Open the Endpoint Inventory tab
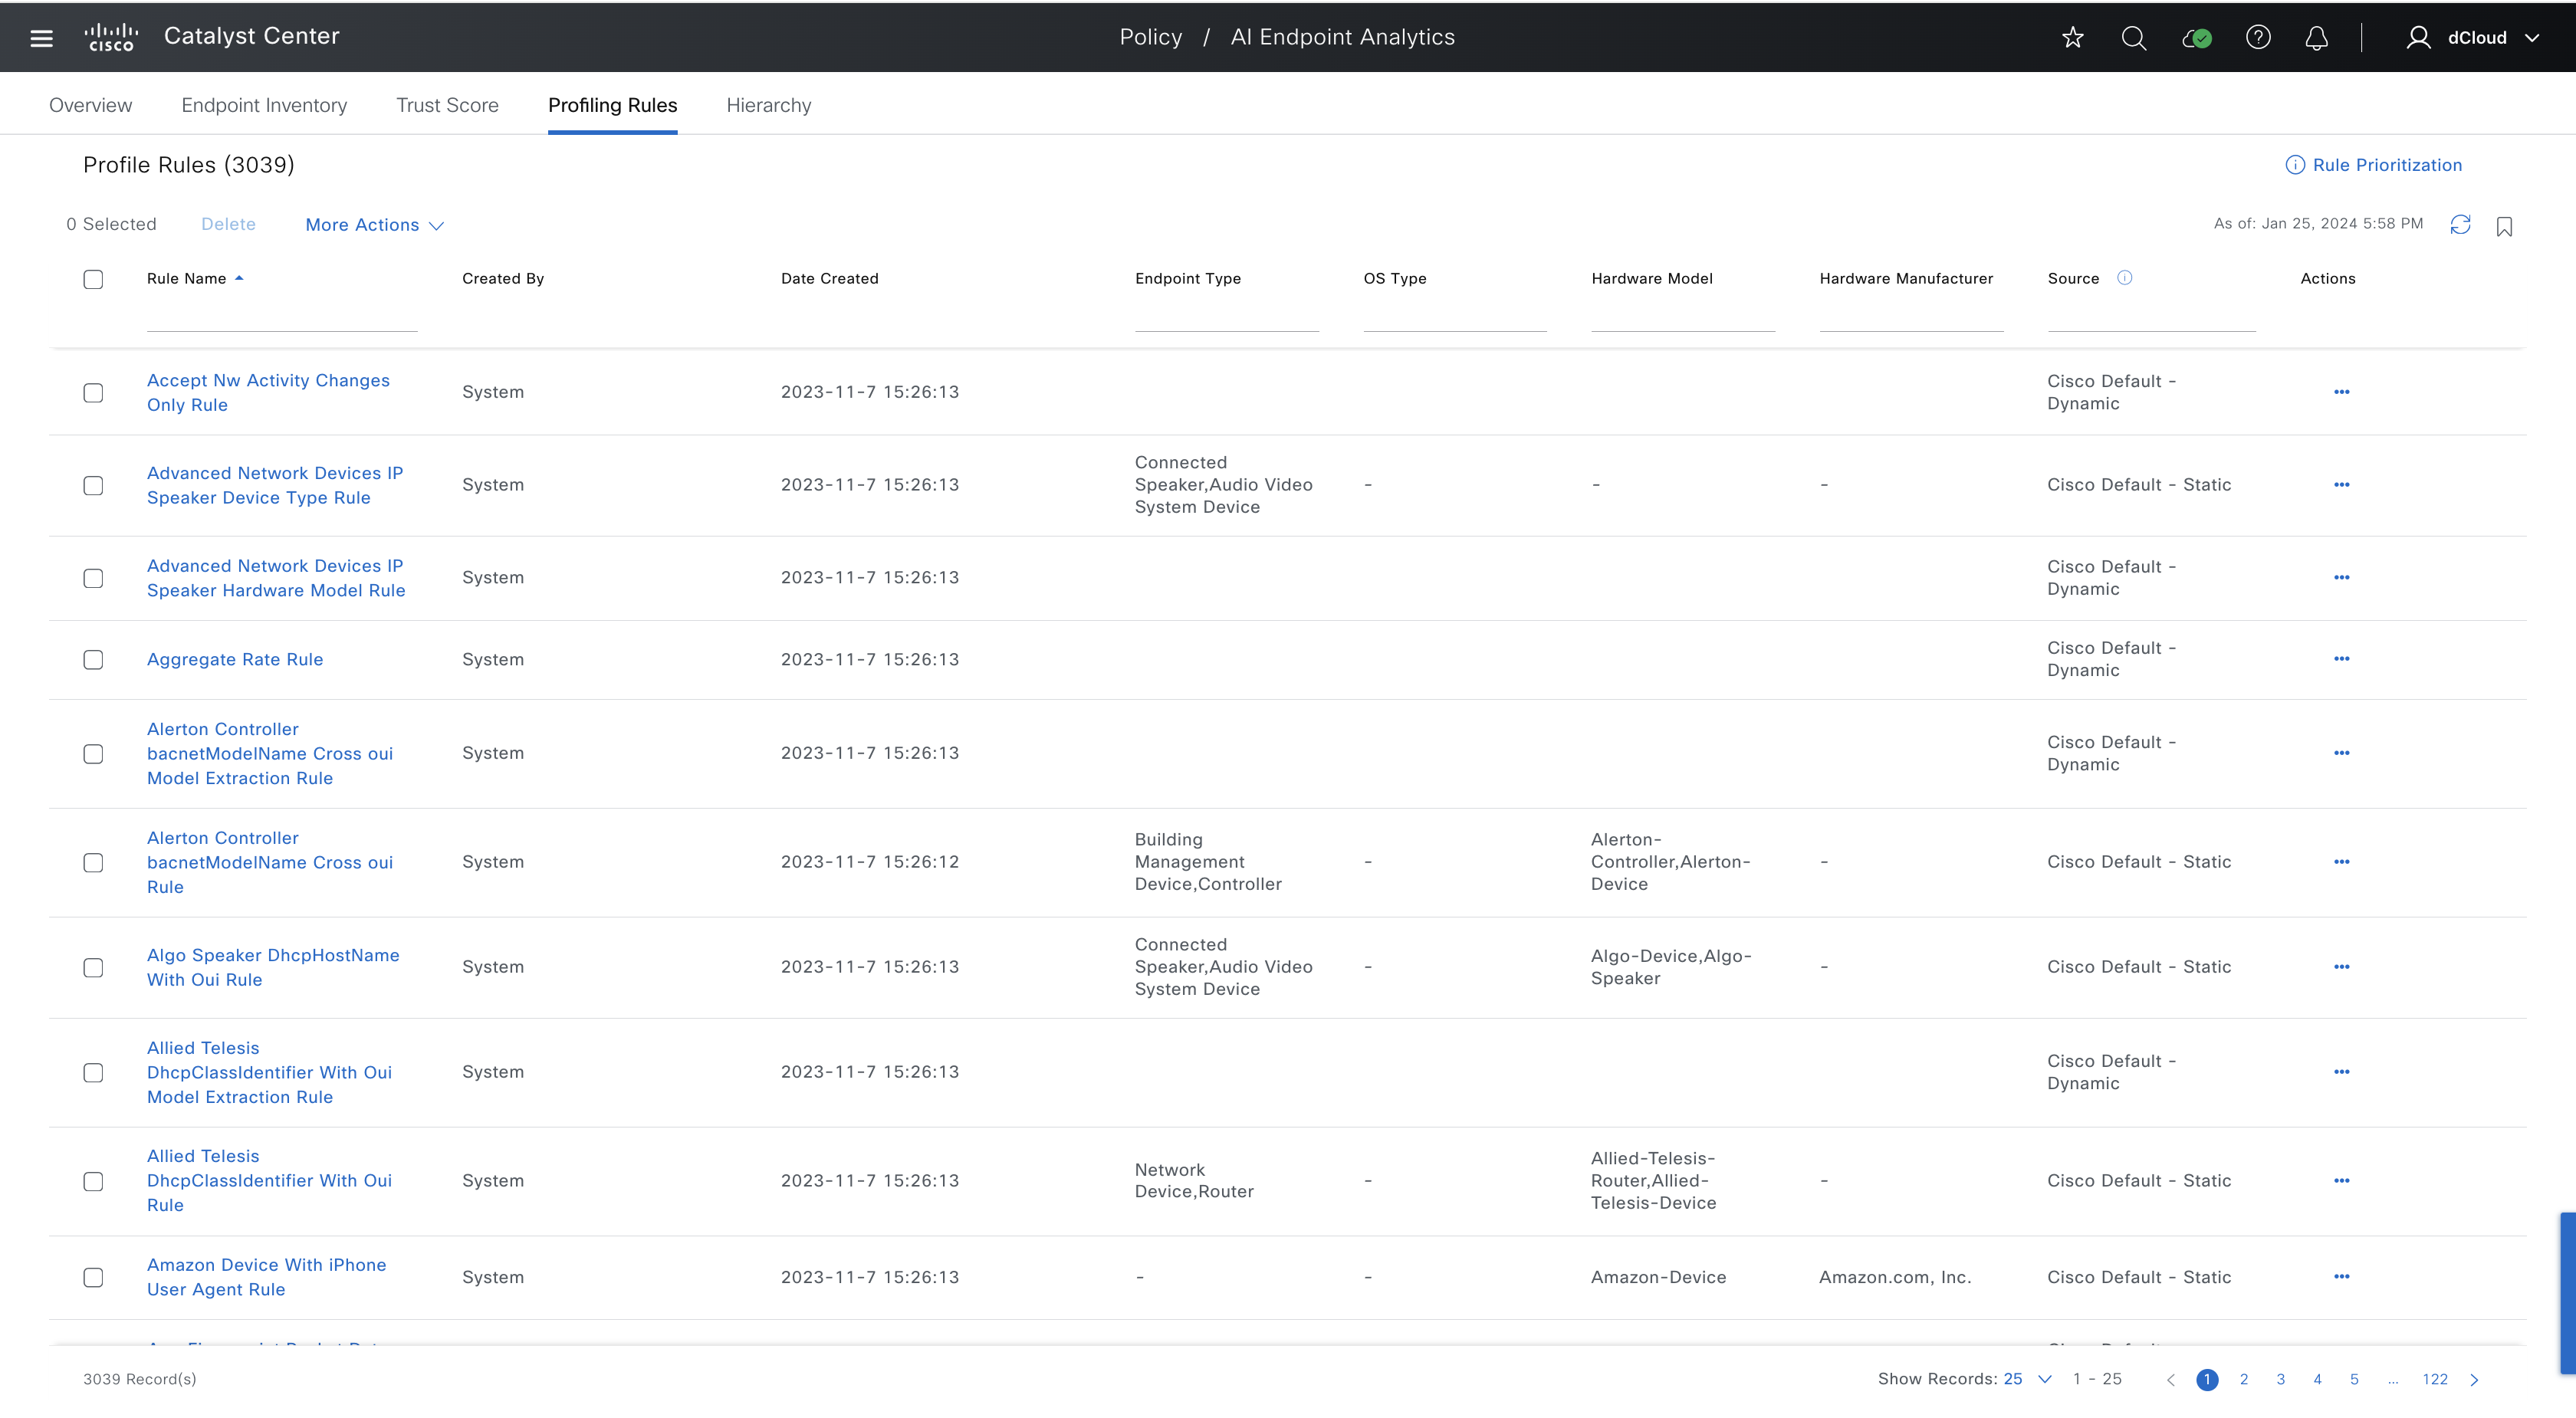Viewport: 2576px width, 1418px height. 264,105
